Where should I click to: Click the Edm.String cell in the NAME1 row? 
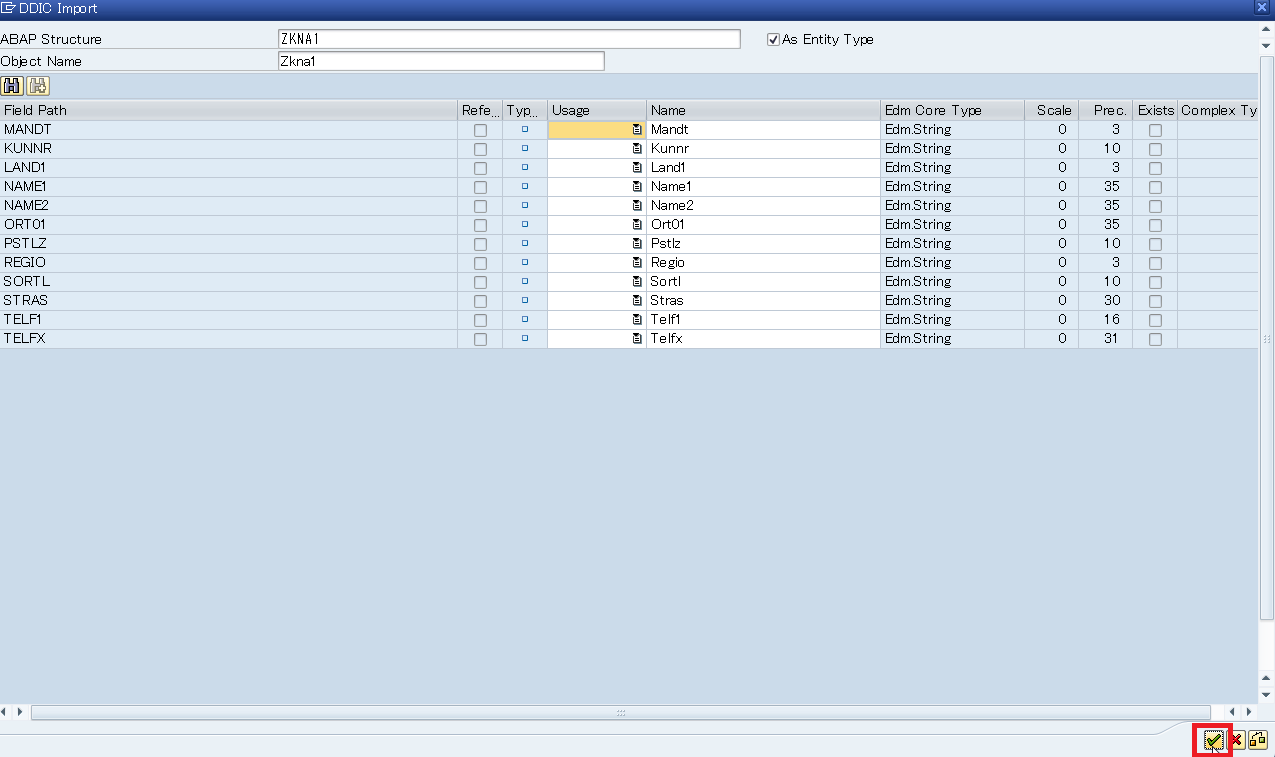click(x=952, y=187)
